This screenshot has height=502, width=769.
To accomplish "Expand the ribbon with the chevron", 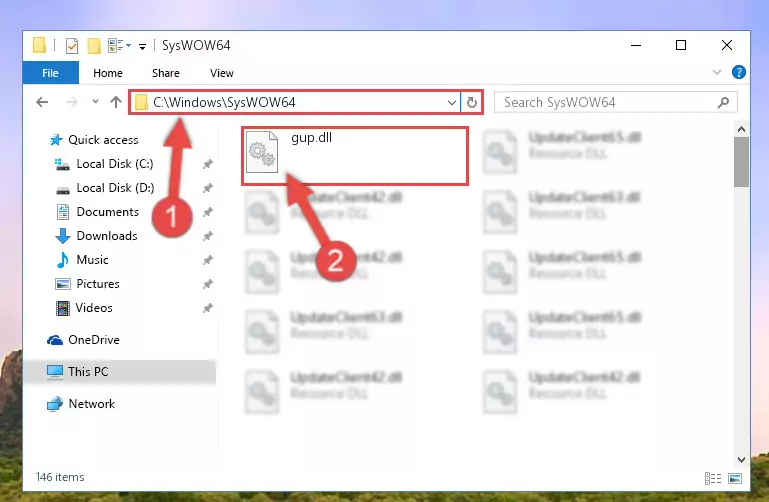I will click(x=717, y=73).
